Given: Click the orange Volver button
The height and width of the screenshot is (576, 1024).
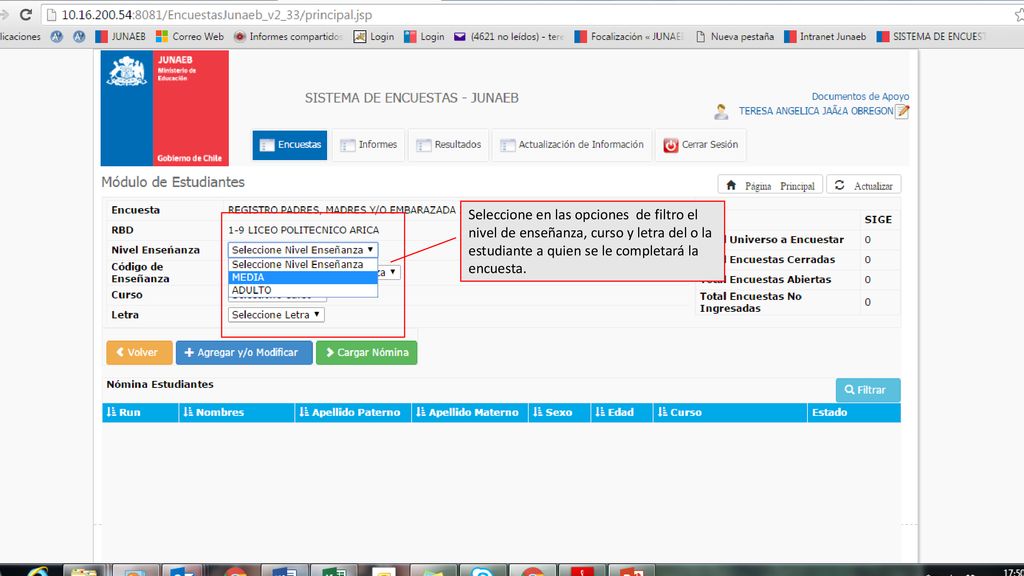Looking at the screenshot, I should tap(139, 353).
